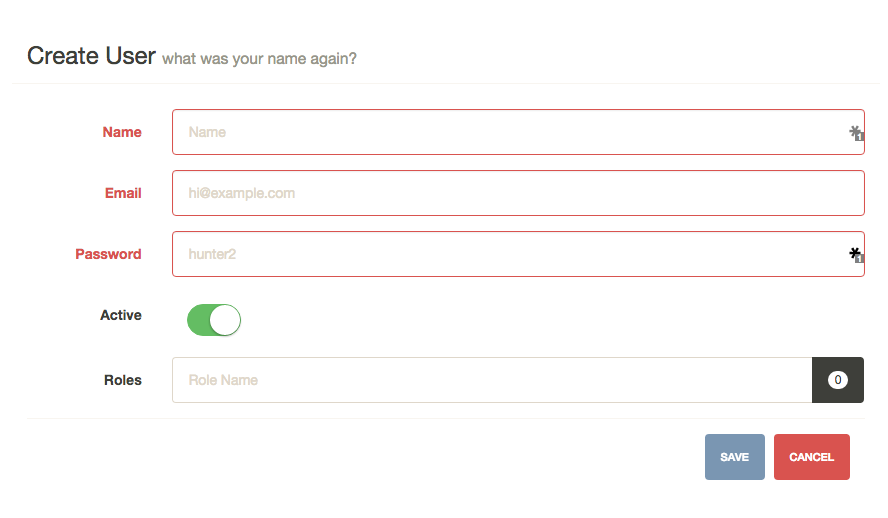Image resolution: width=888 pixels, height=518 pixels.
Task: Open the Role Name selection field
Action: coord(492,380)
